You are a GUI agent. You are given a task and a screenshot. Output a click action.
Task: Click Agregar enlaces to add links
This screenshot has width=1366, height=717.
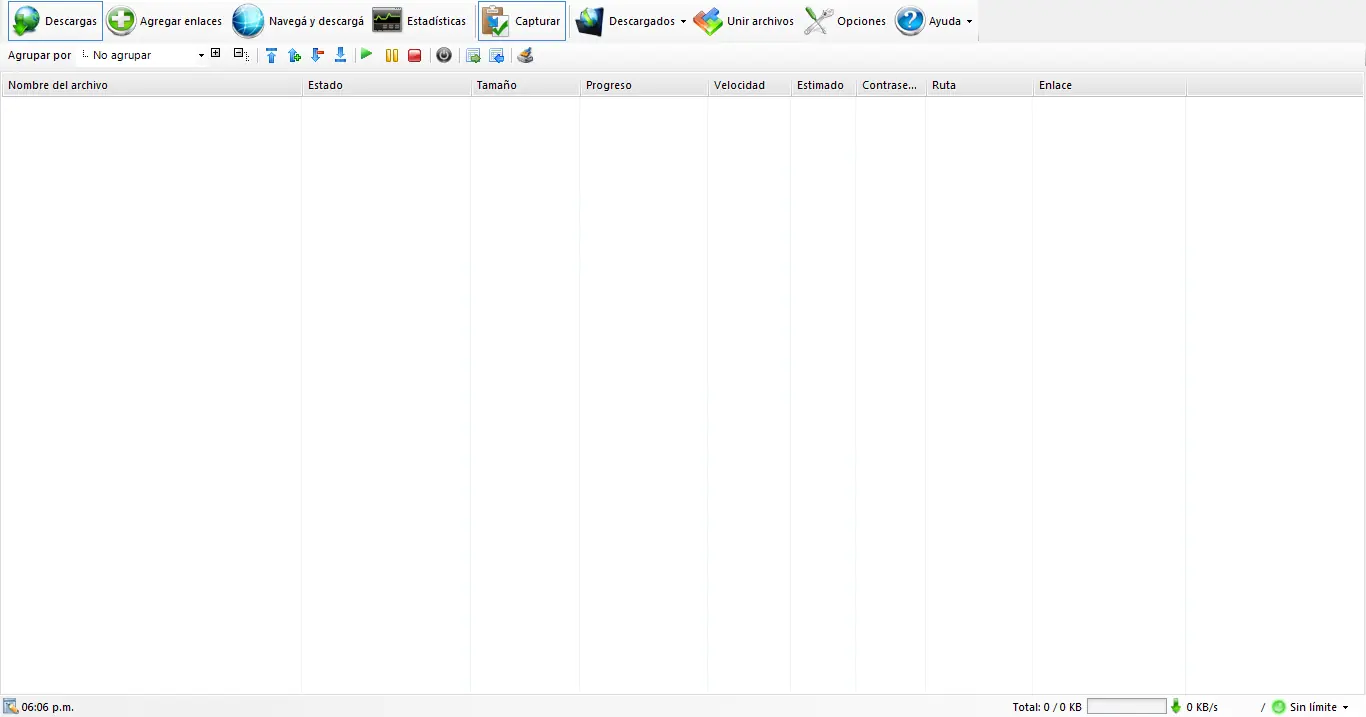point(165,21)
